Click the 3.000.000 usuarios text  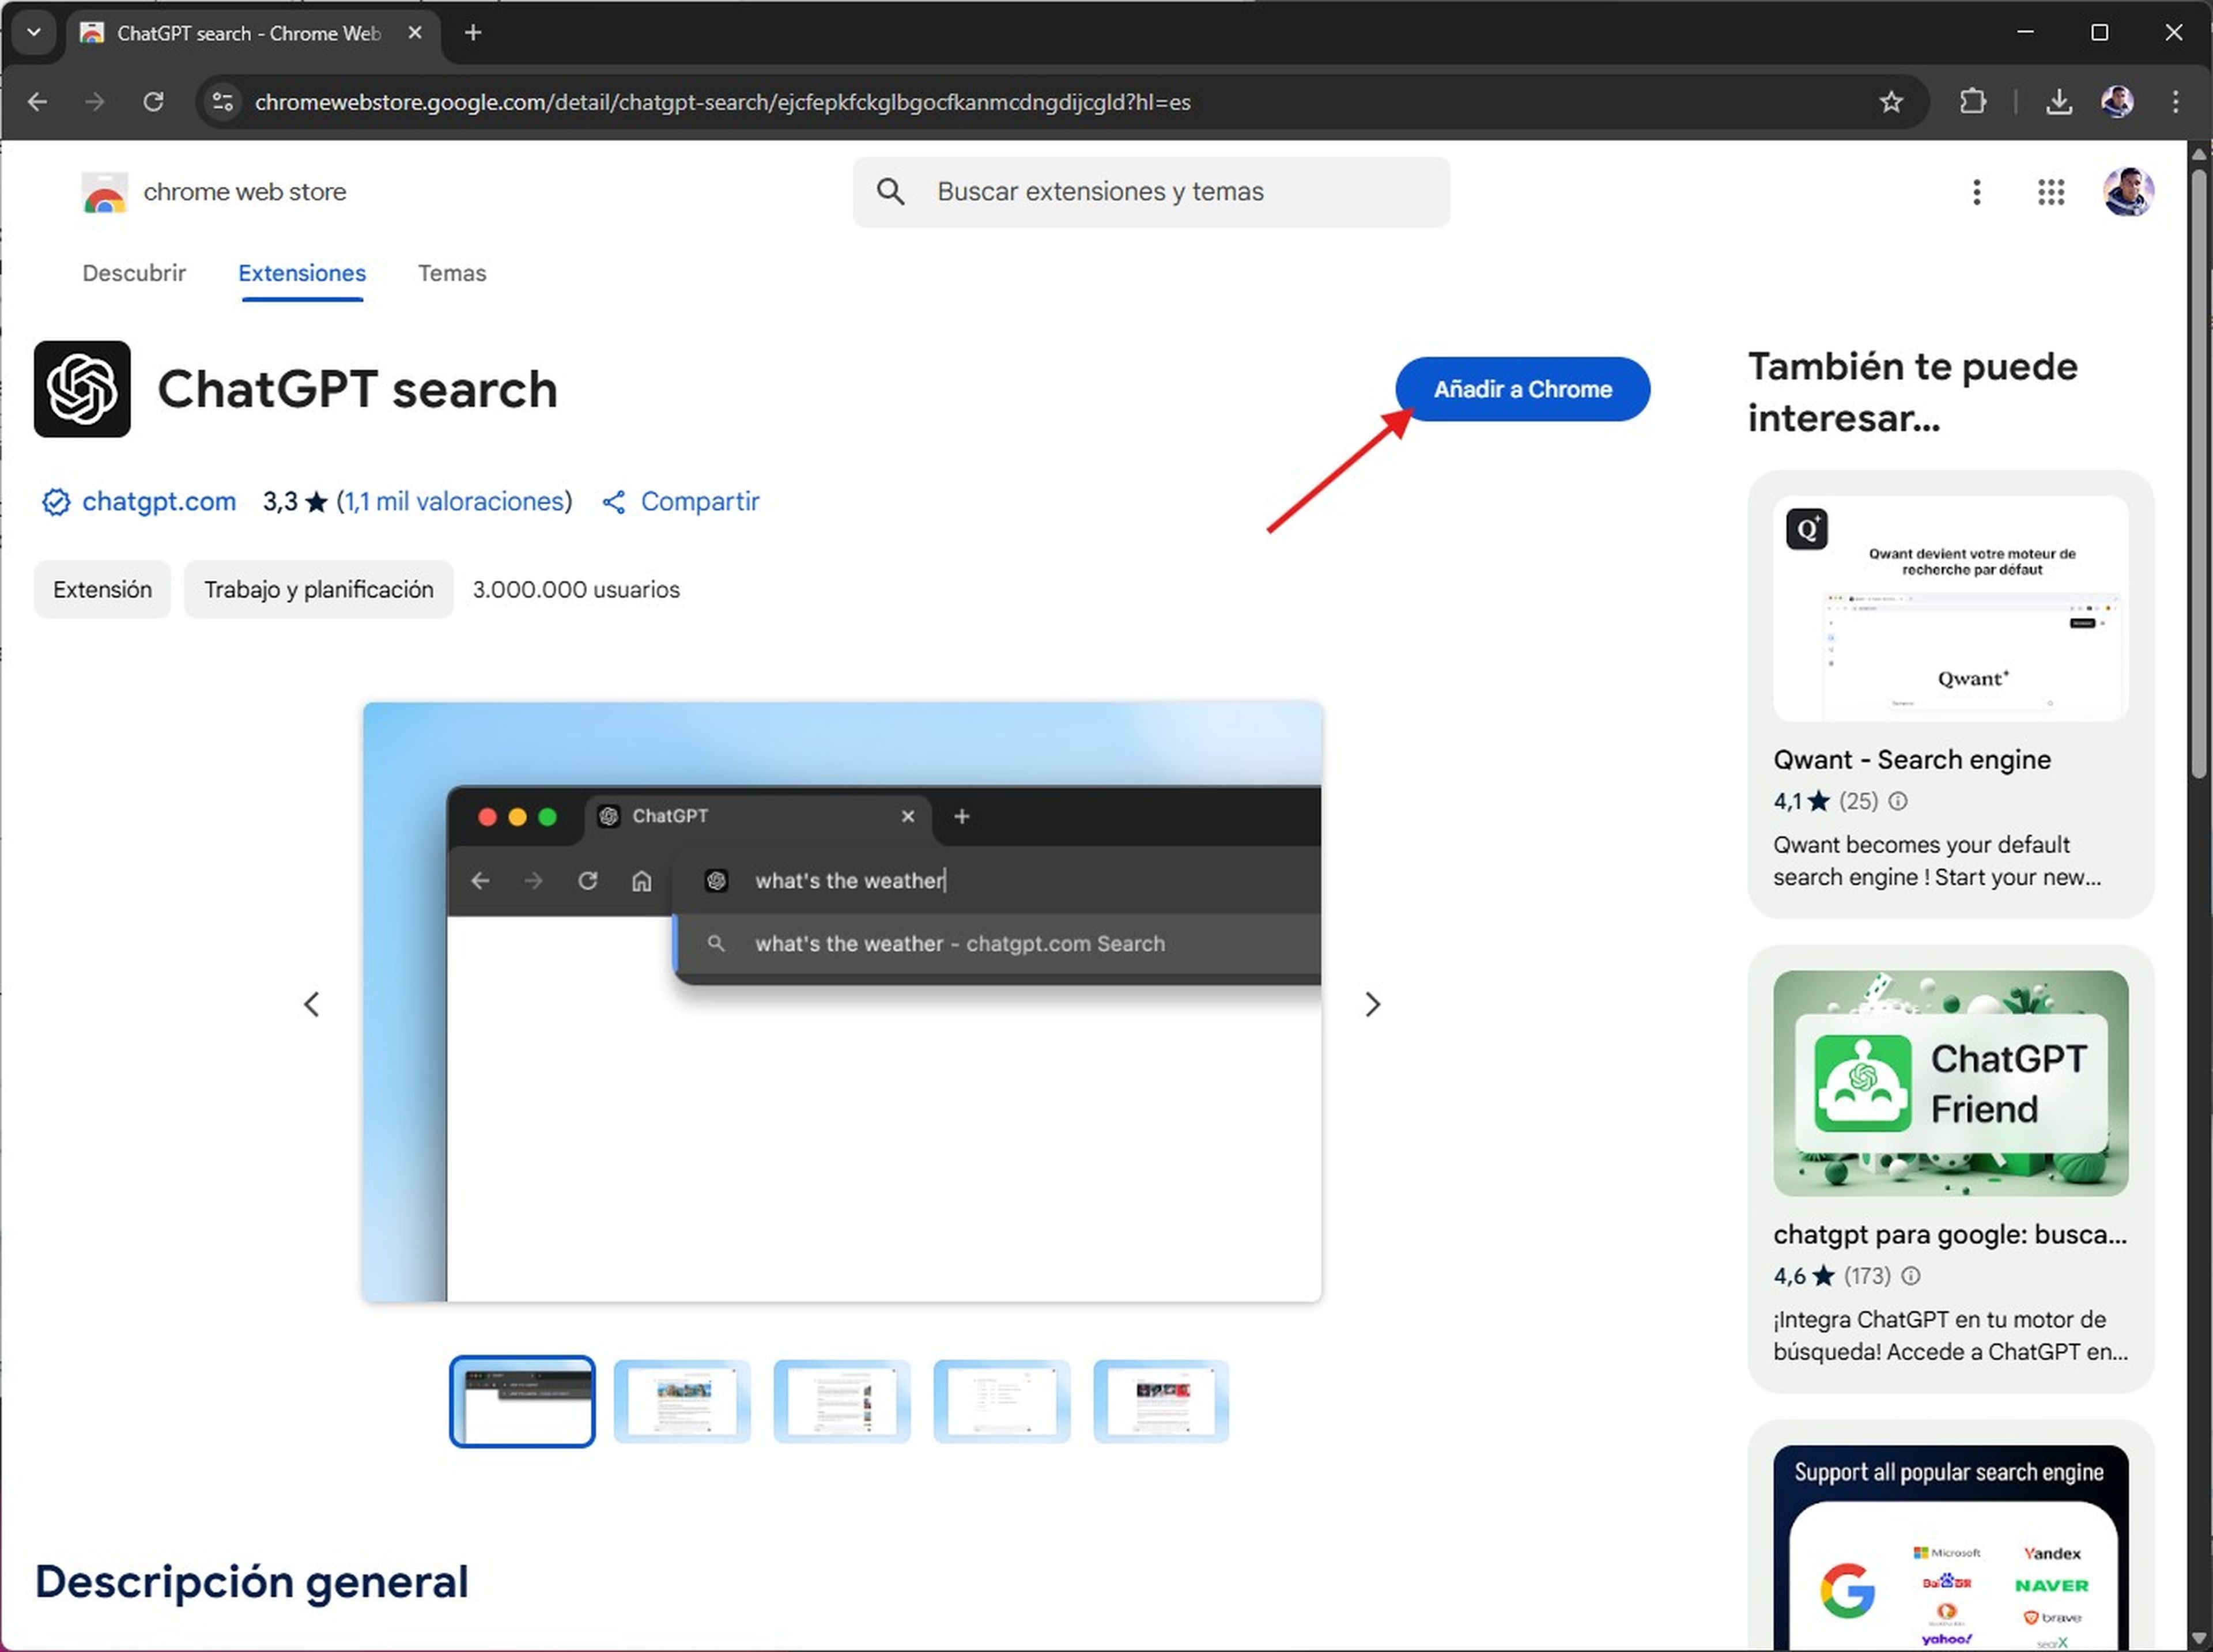pyautogui.click(x=576, y=589)
